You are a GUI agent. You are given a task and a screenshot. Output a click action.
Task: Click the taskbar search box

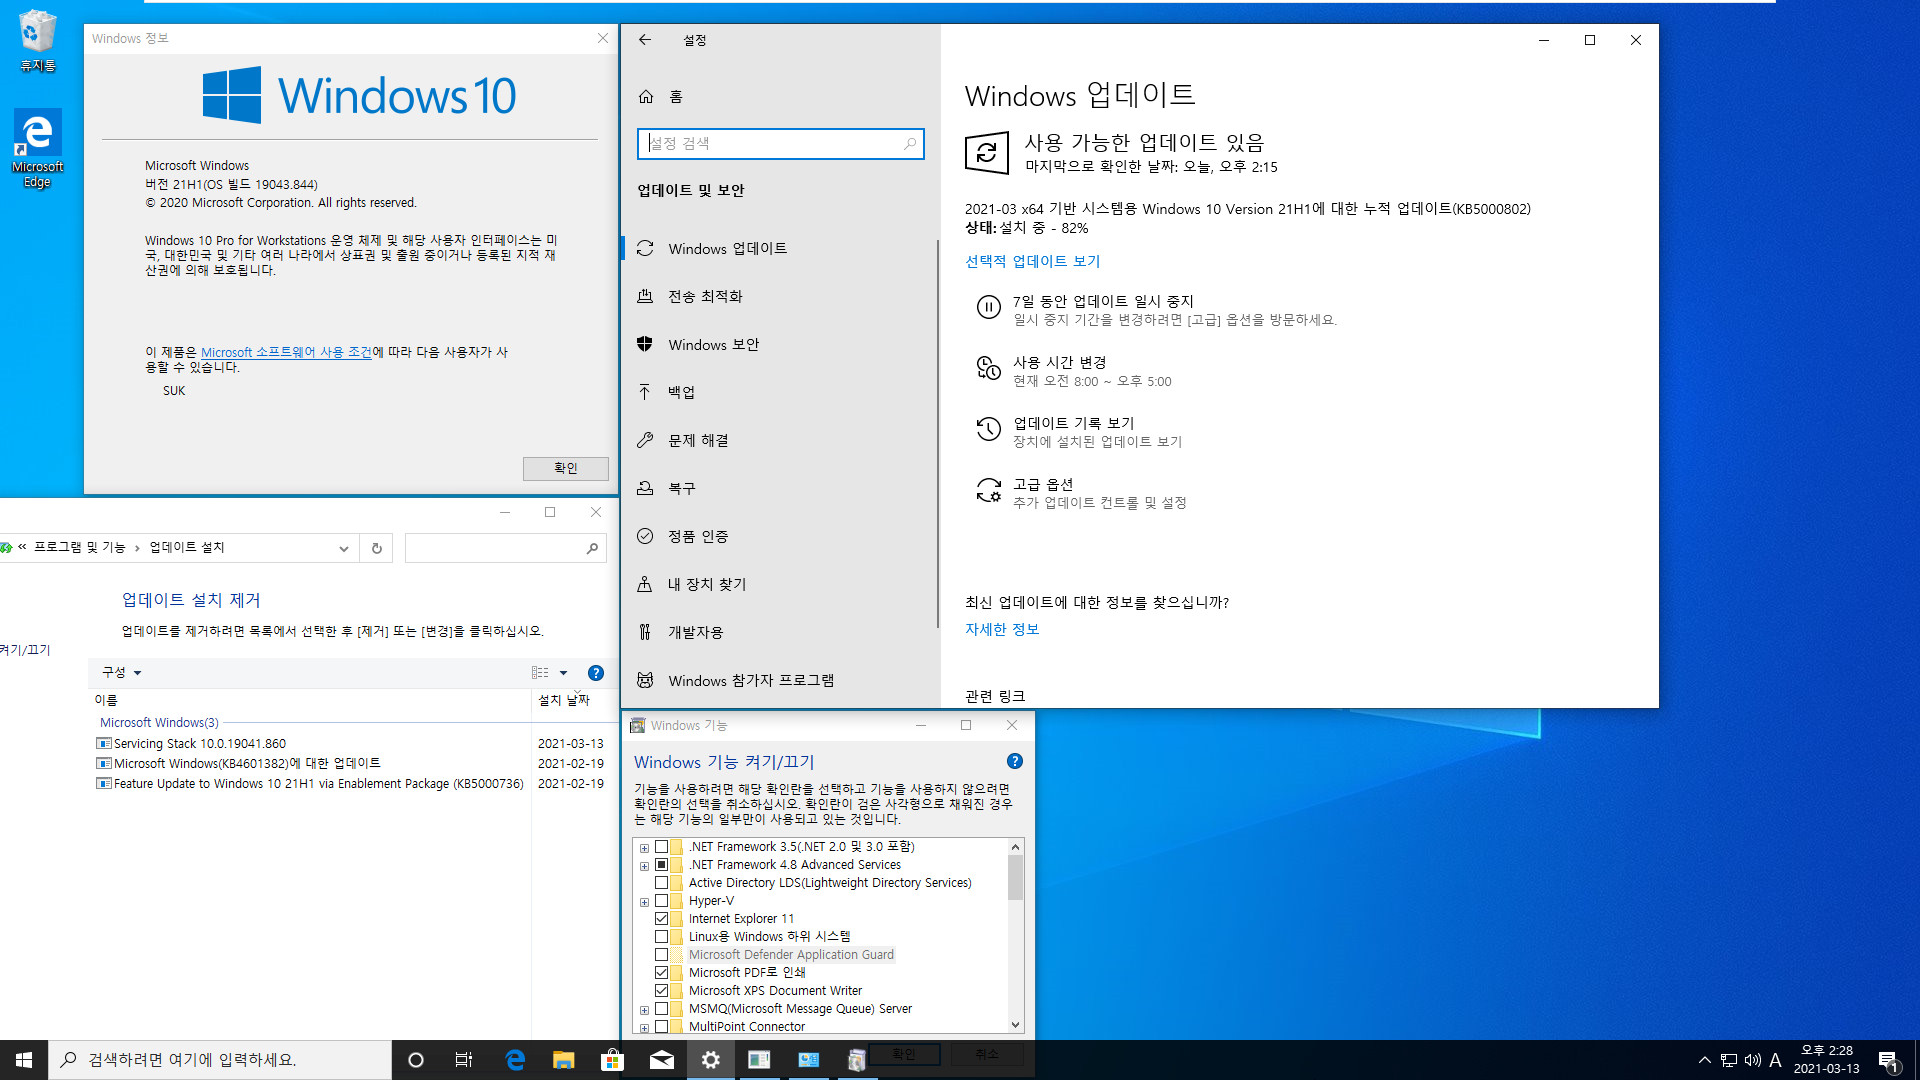click(220, 1060)
